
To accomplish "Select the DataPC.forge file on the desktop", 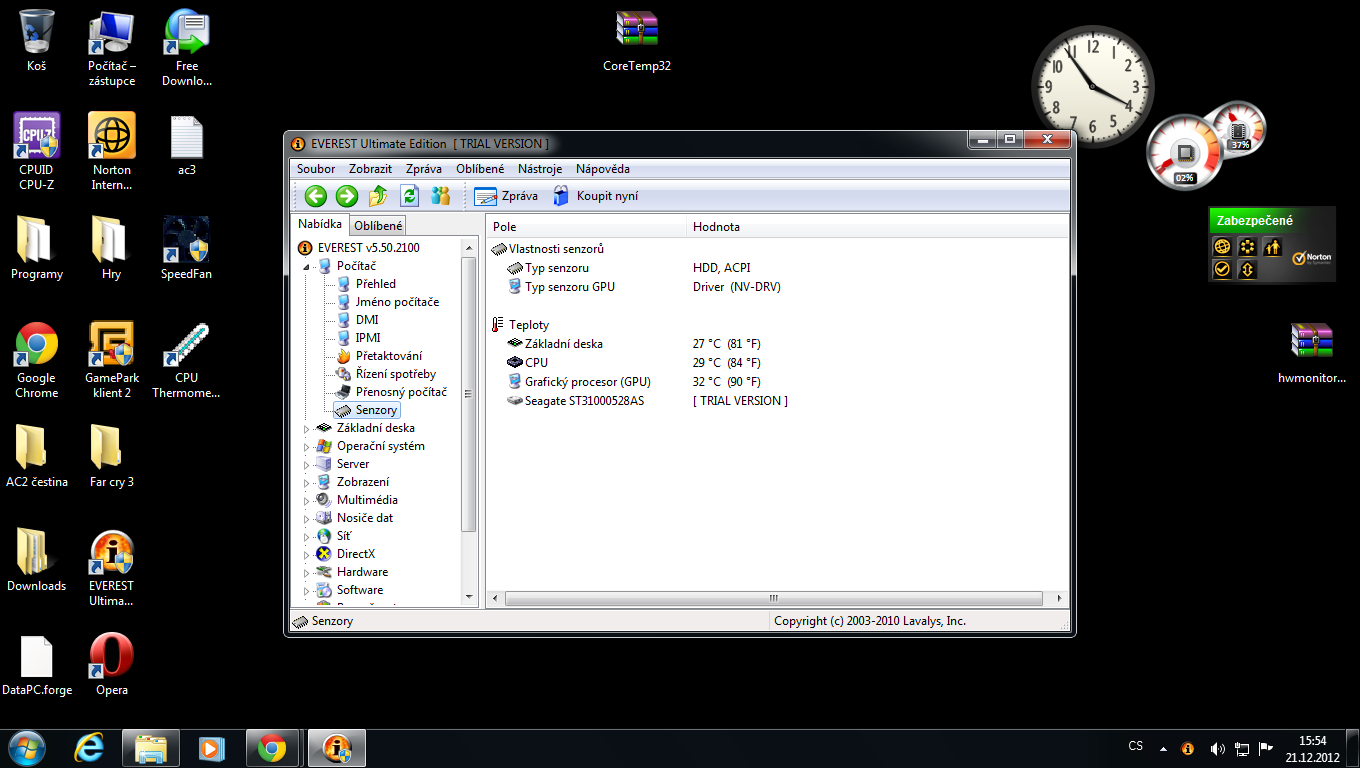I will 37,664.
